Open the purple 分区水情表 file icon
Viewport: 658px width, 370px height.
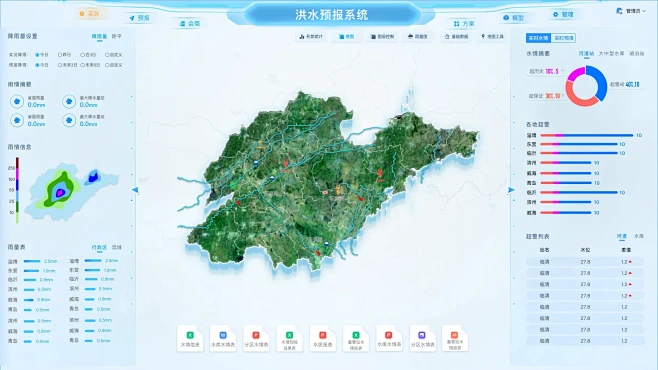click(422, 339)
